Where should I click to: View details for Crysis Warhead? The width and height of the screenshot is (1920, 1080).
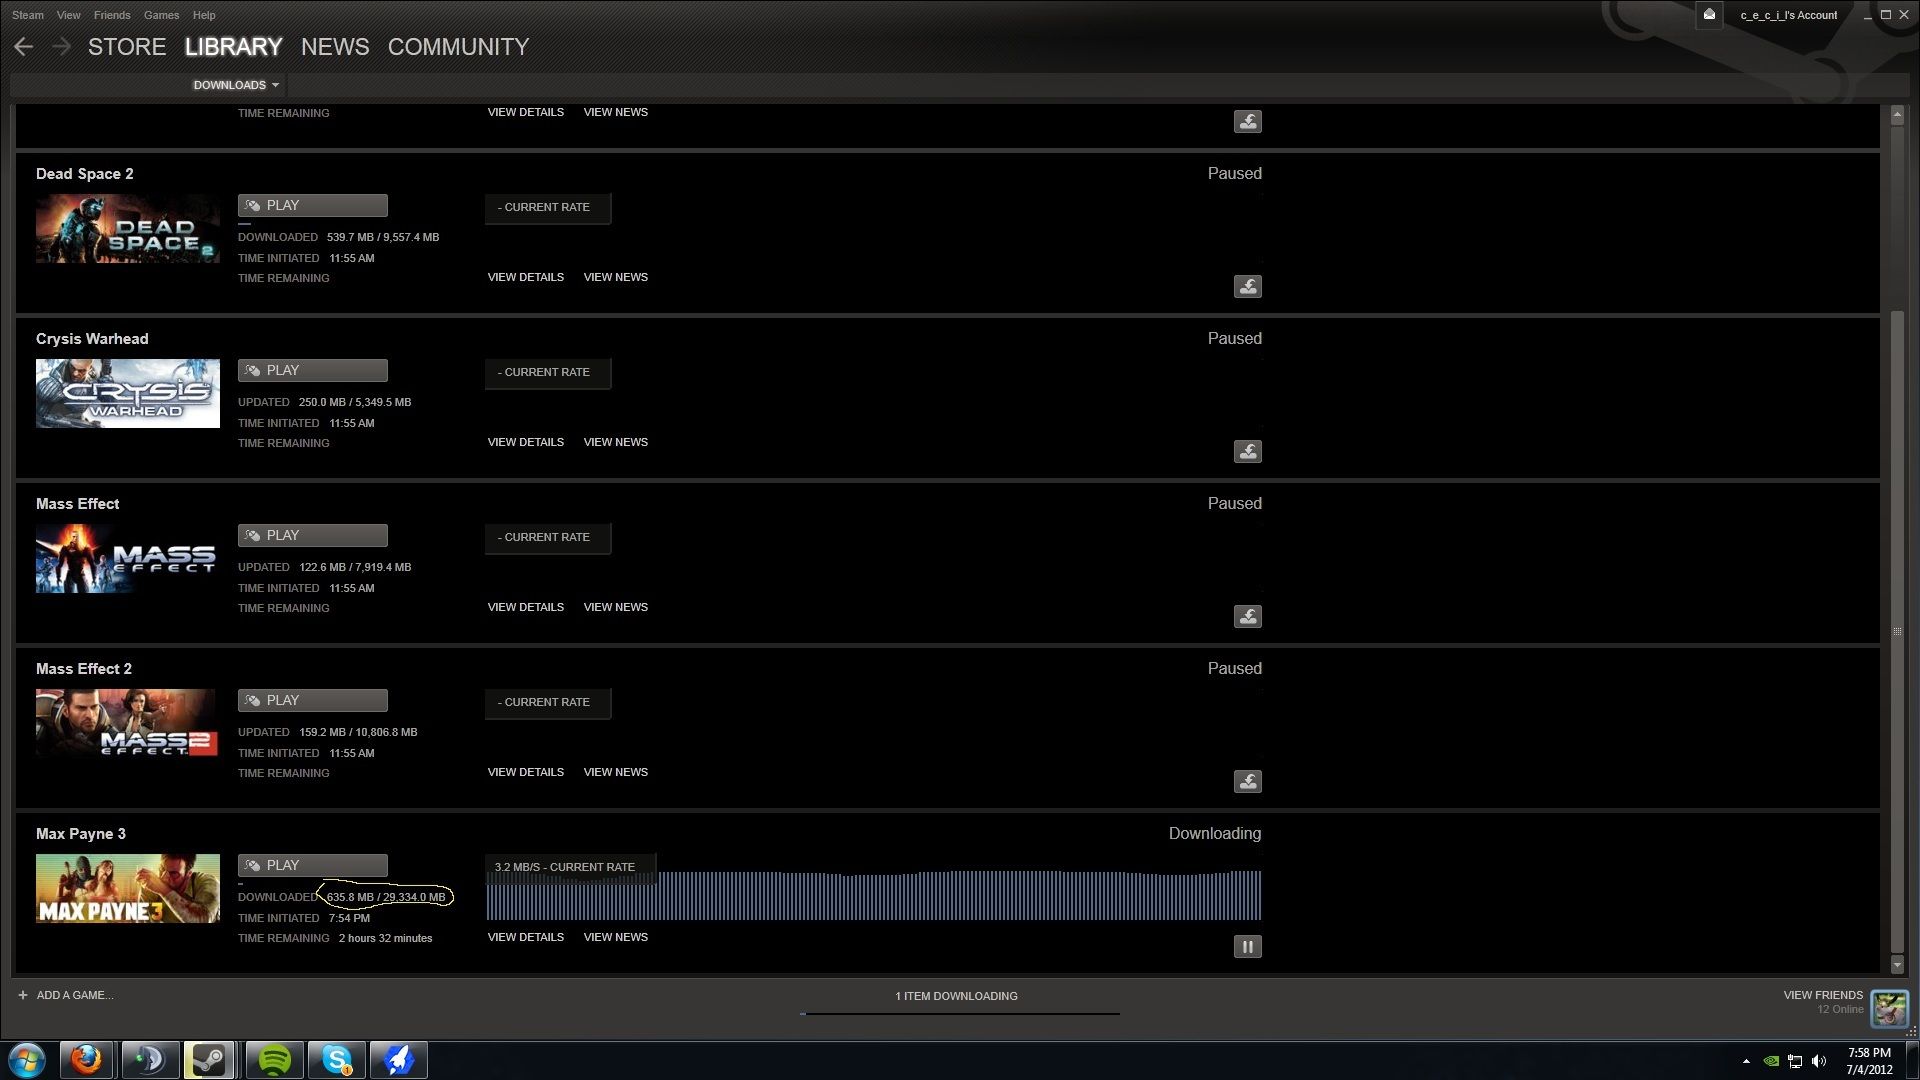click(x=526, y=442)
